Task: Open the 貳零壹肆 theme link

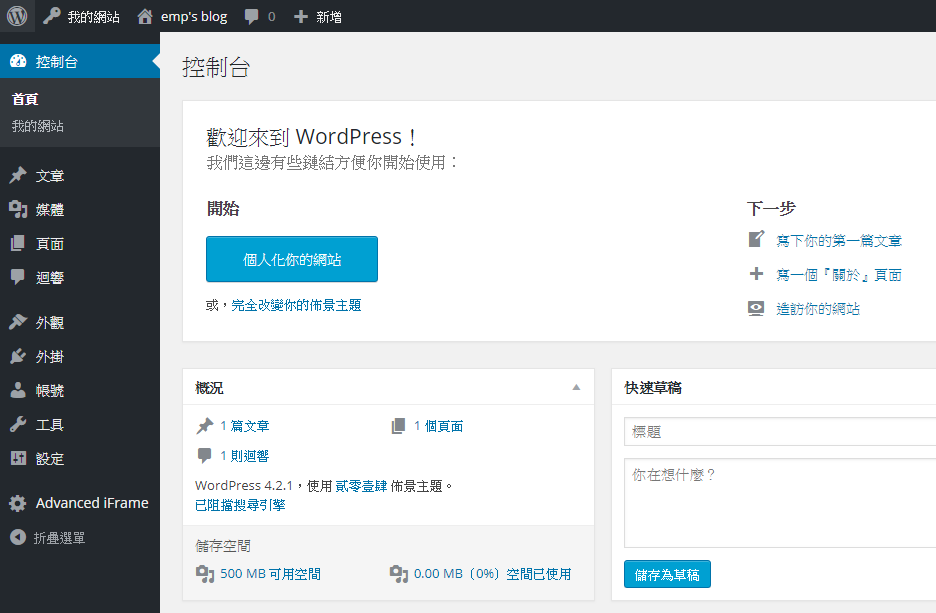Action: (x=361, y=486)
